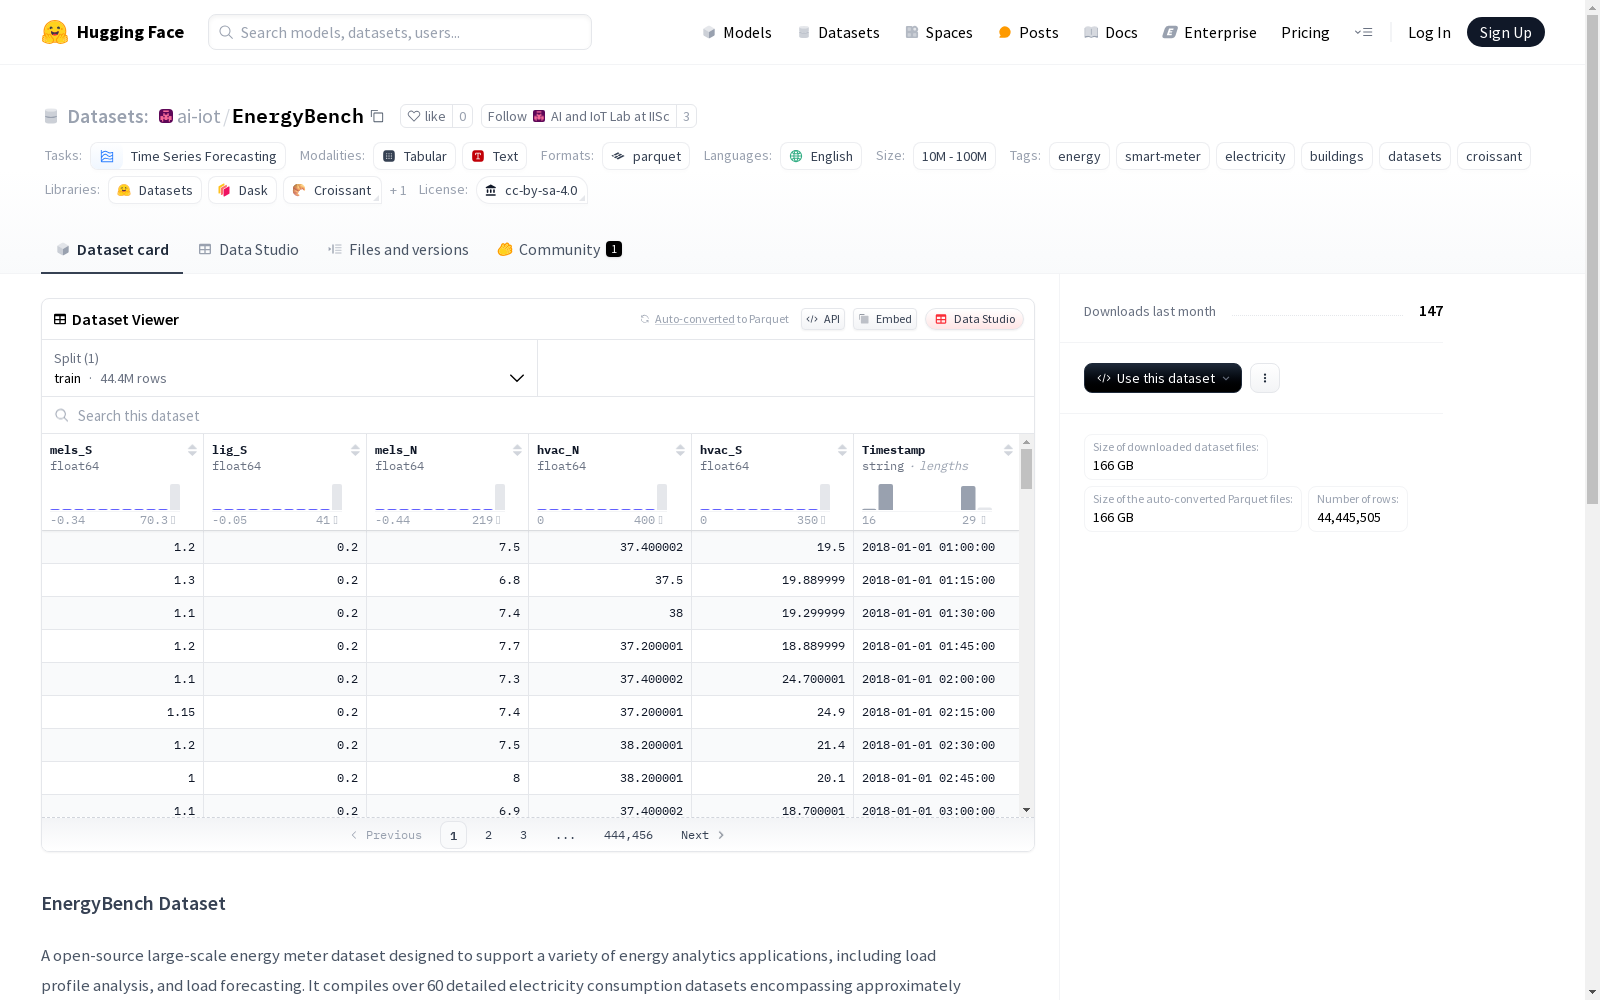Click the hvac_N distribution histogram
This screenshot has width=1600, height=1000.
[602, 497]
